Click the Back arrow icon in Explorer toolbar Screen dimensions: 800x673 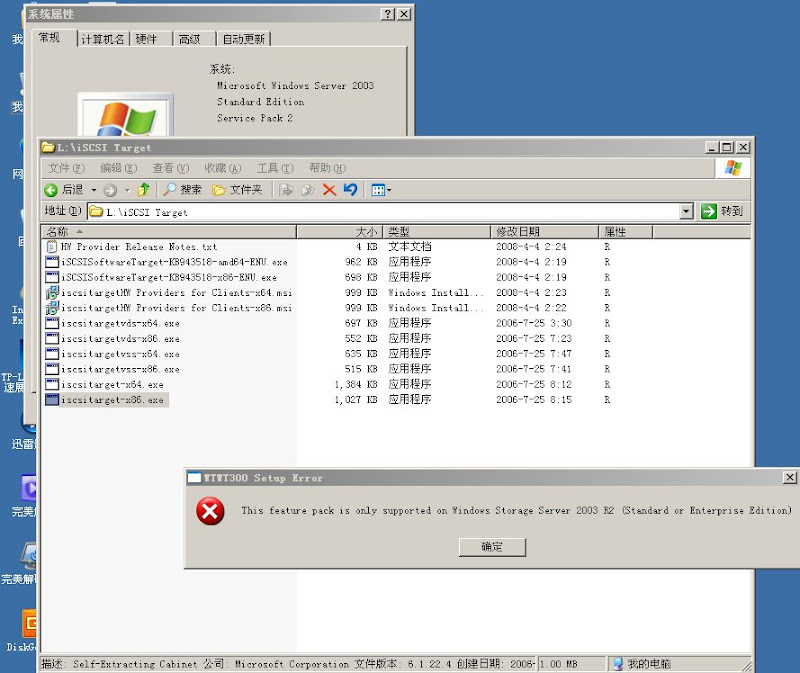pyautogui.click(x=51, y=190)
